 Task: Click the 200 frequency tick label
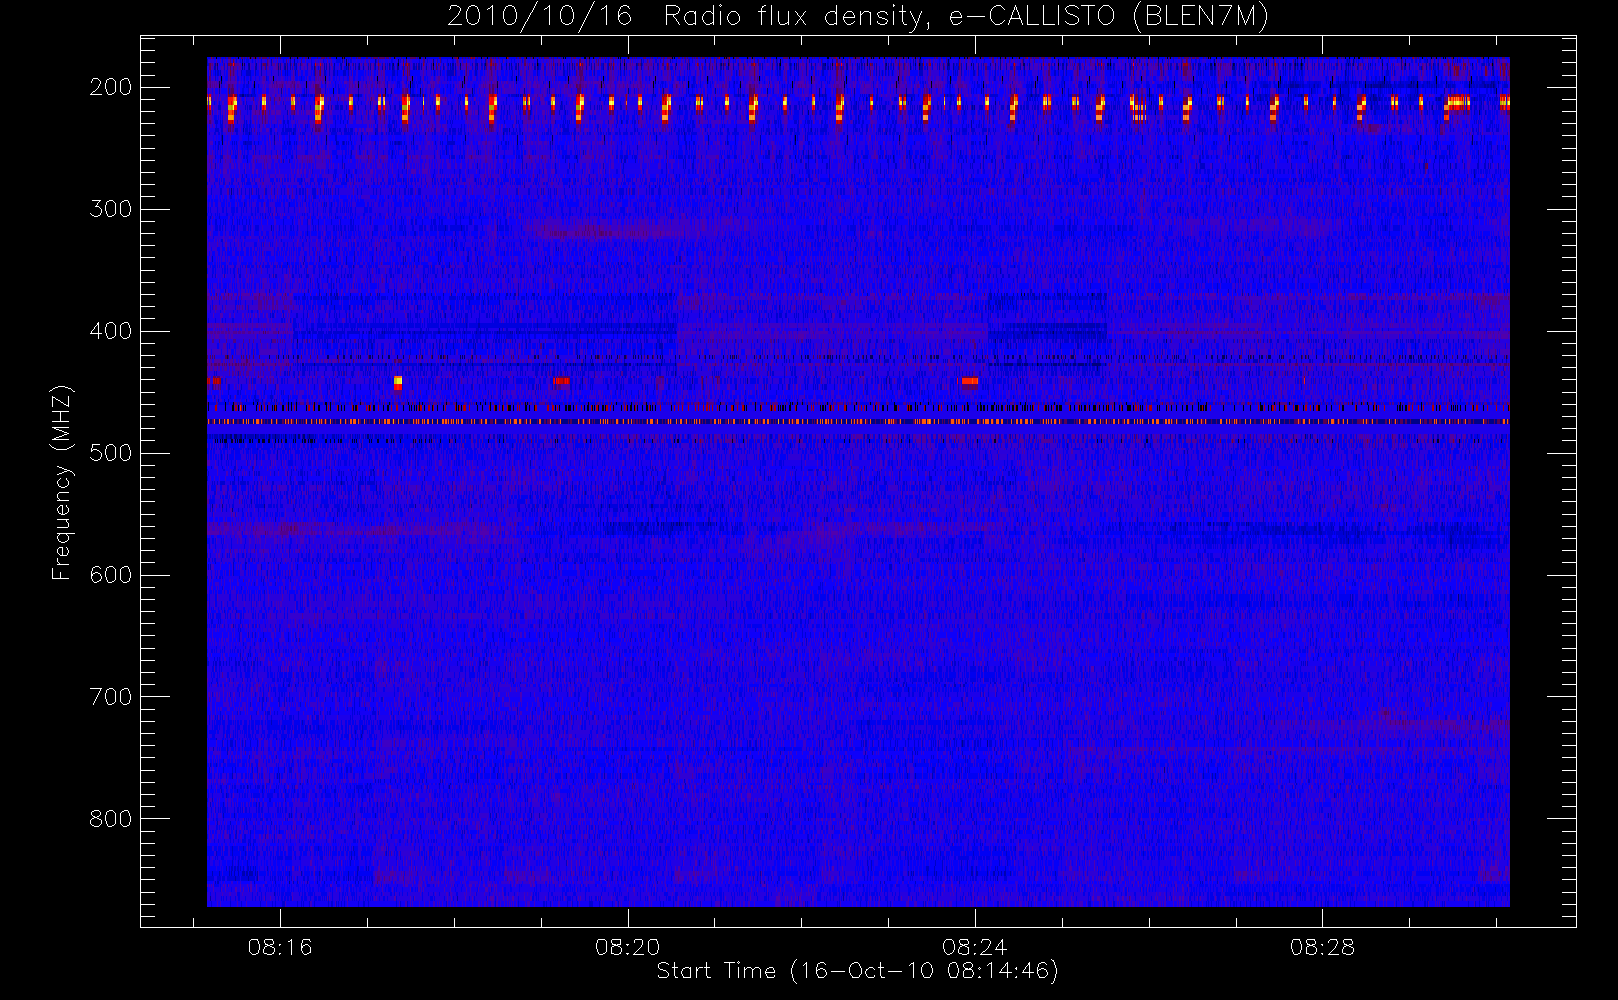(x=111, y=87)
